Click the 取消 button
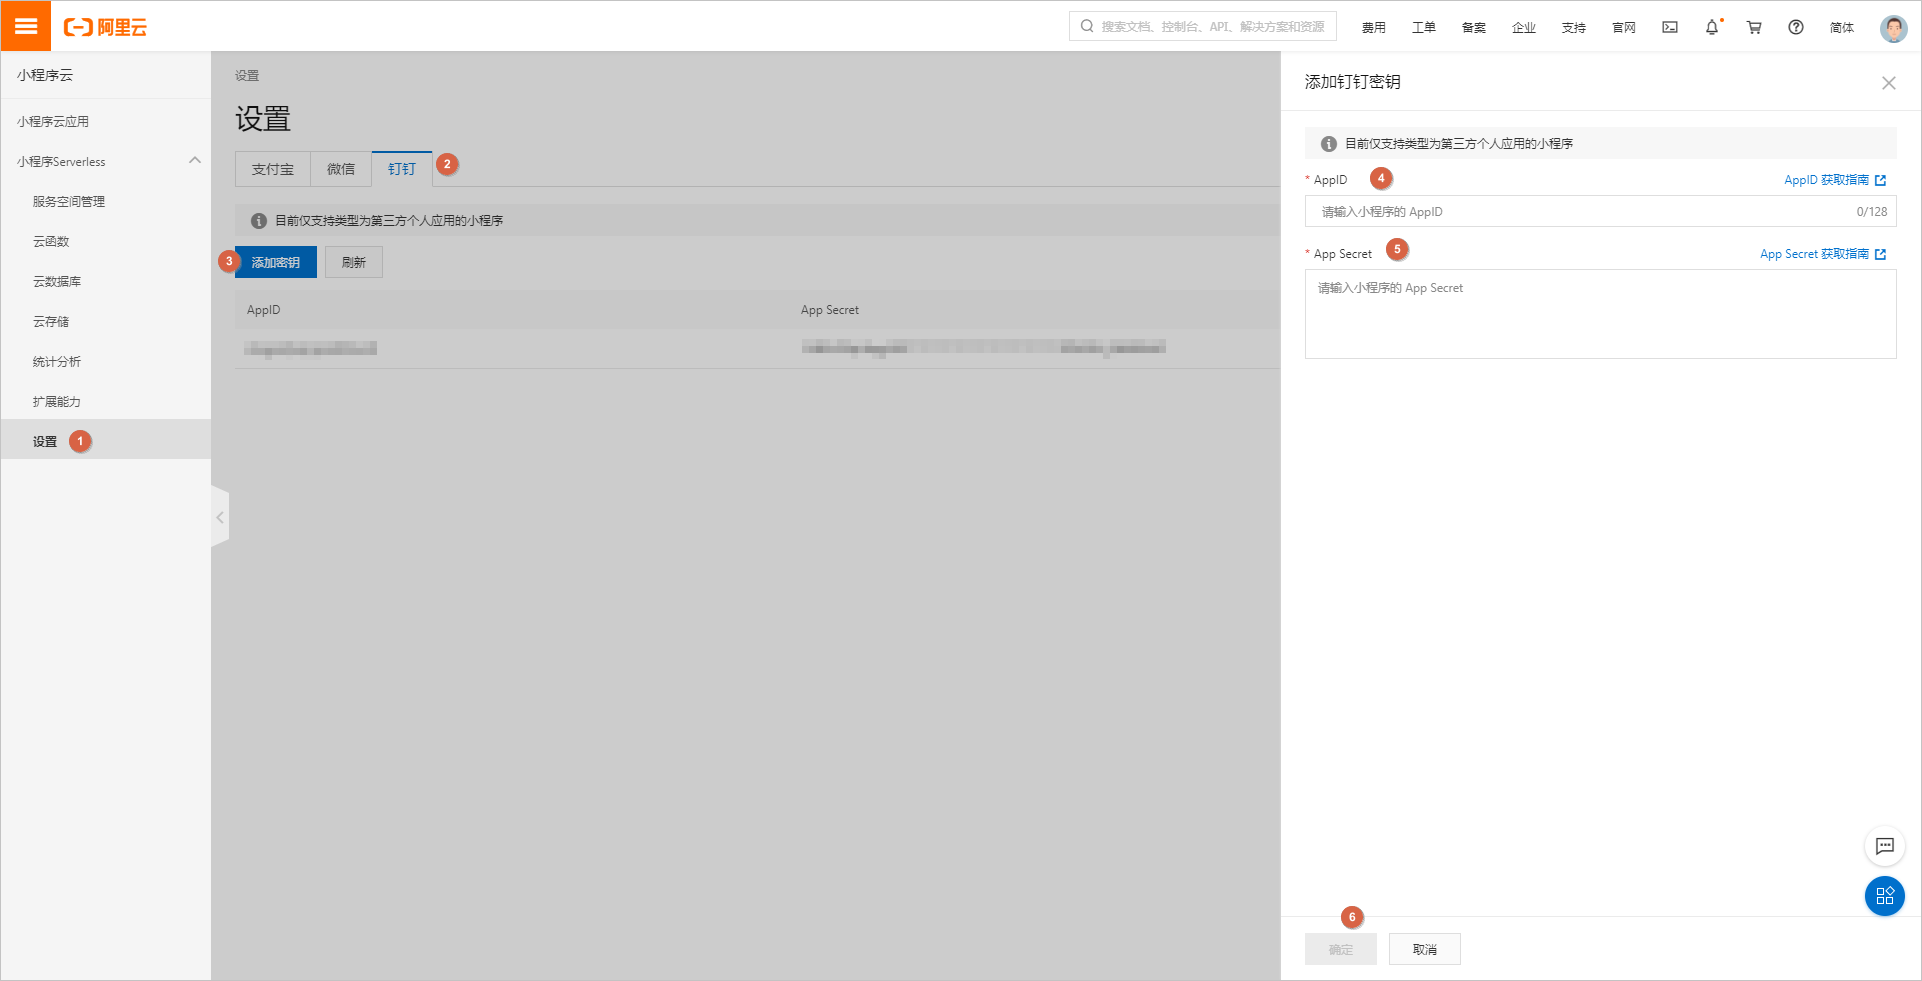Screen dimensions: 1922x981 click(1424, 948)
